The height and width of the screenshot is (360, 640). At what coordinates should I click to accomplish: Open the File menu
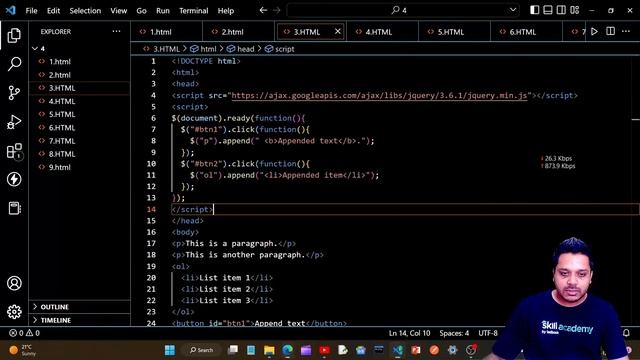point(31,11)
